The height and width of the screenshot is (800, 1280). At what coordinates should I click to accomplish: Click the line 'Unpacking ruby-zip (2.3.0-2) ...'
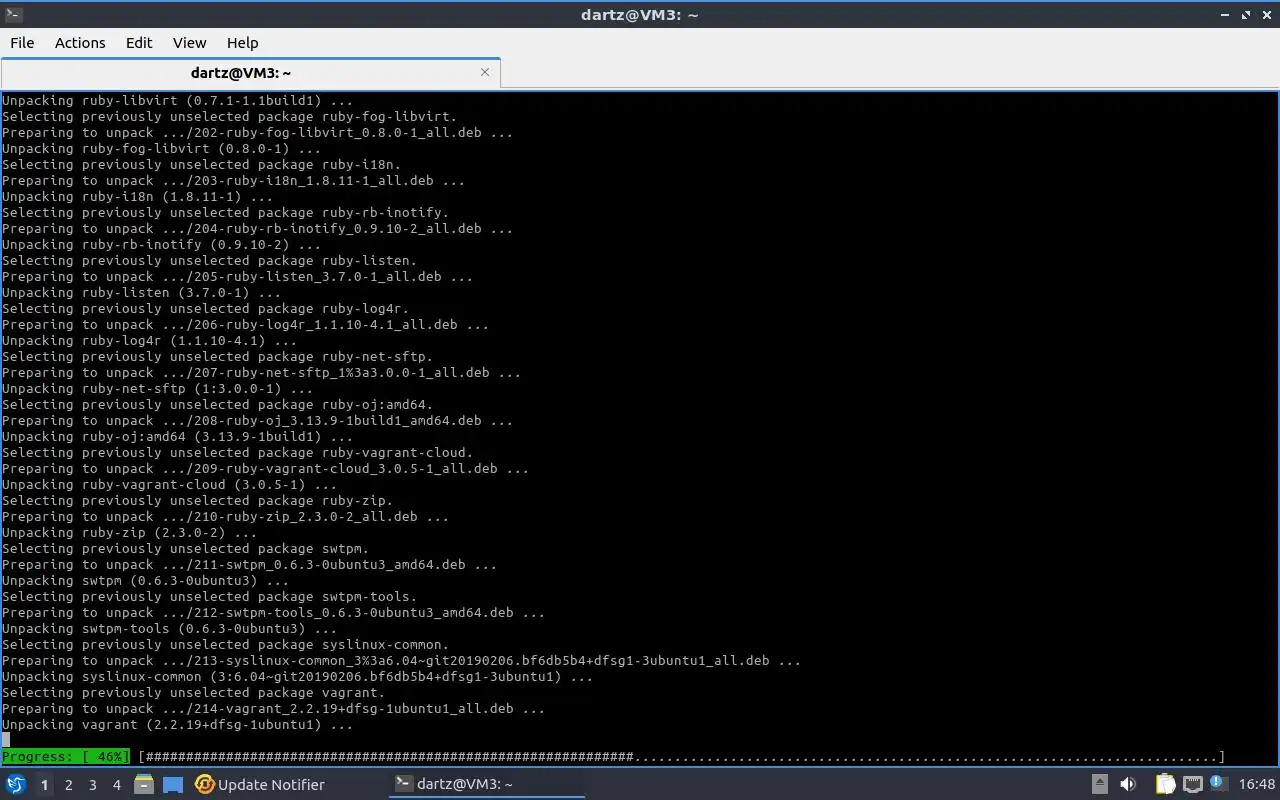pos(130,533)
